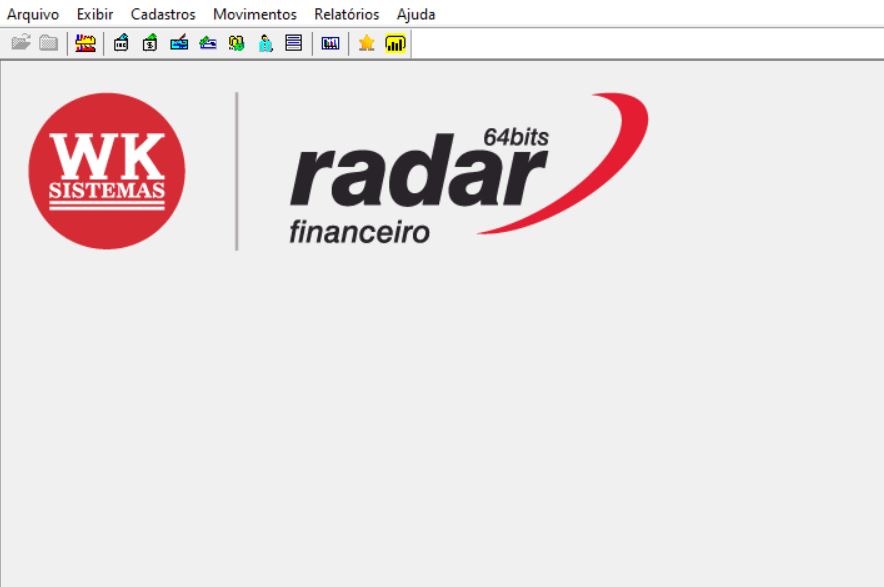Screen dimensions: 884x587
Task: Click the yellow and green documents icon
Action: 237,43
